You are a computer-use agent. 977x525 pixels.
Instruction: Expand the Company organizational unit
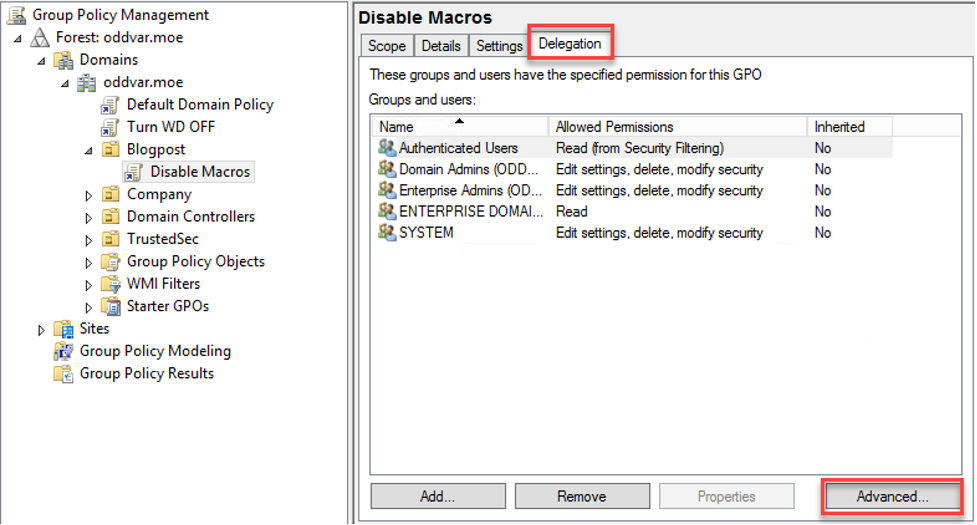[x=88, y=196]
